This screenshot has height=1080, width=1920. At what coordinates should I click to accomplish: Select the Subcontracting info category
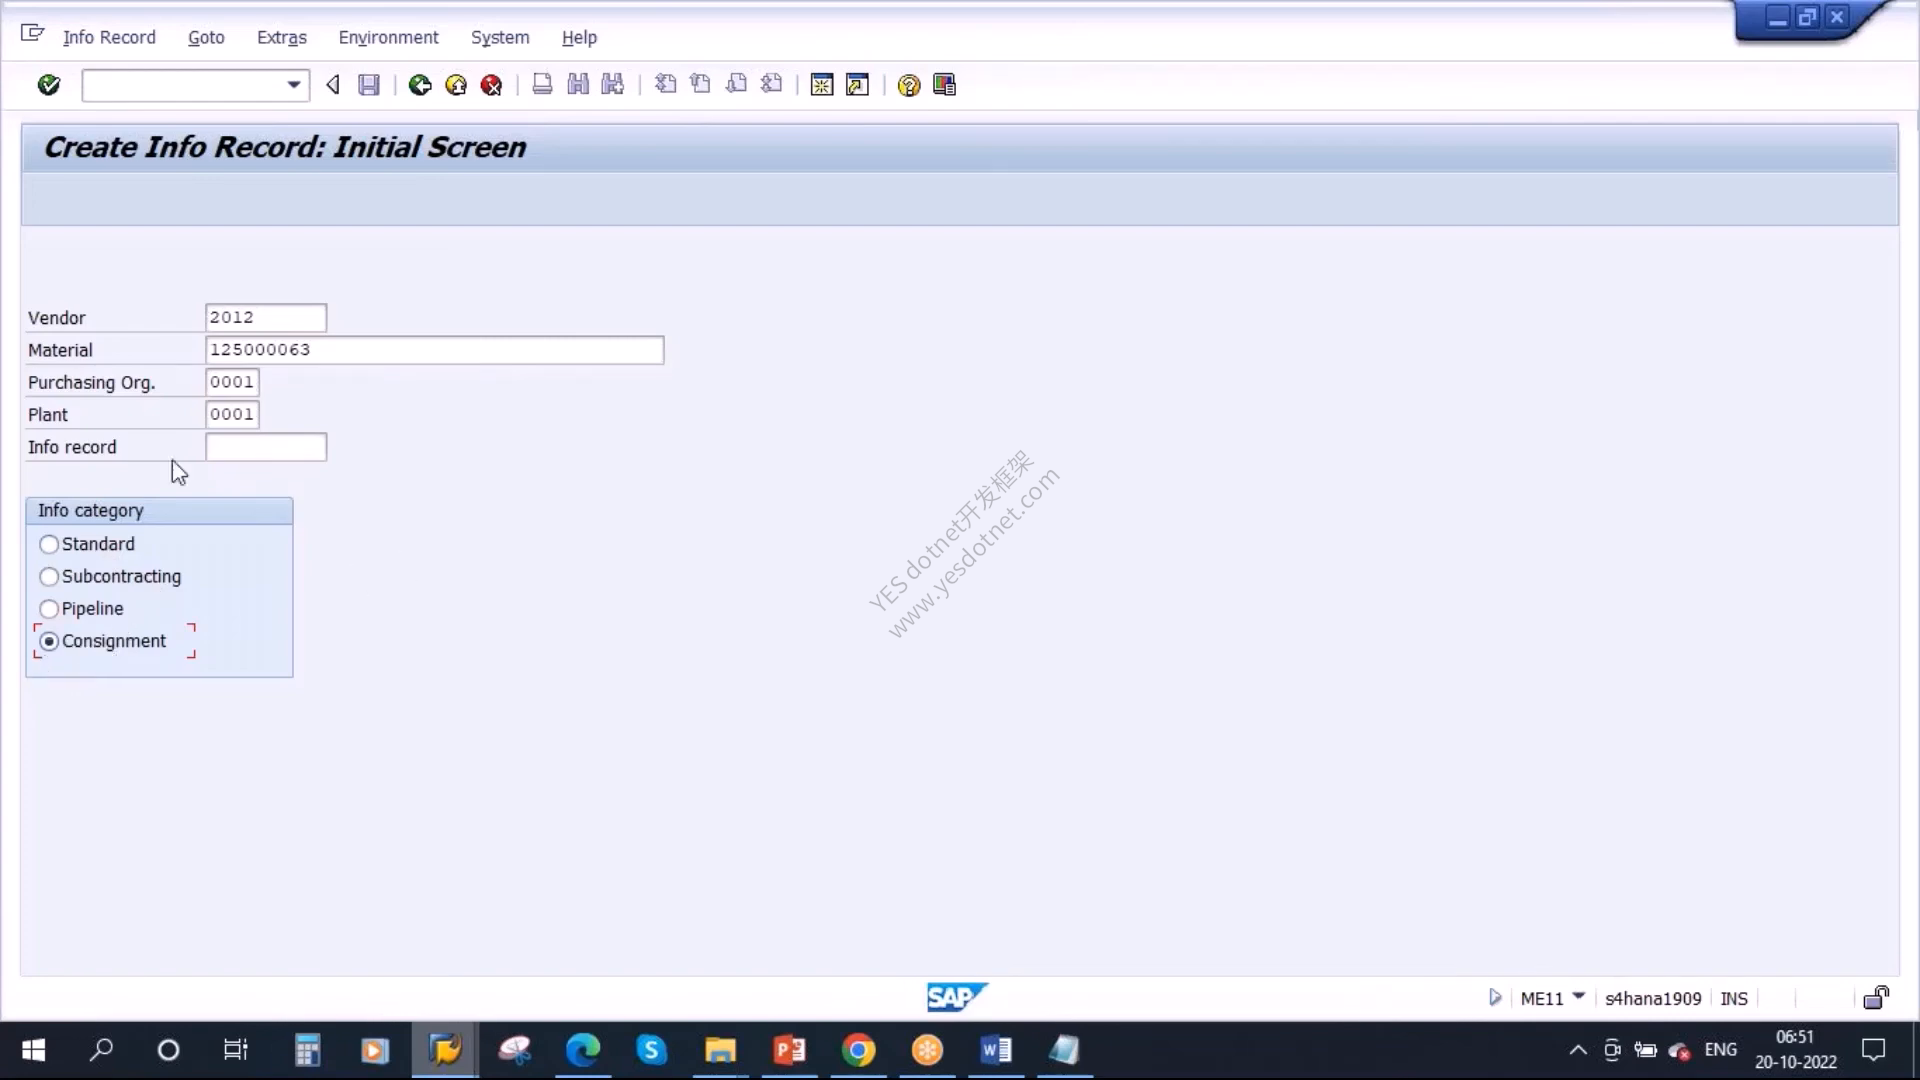pos(49,577)
